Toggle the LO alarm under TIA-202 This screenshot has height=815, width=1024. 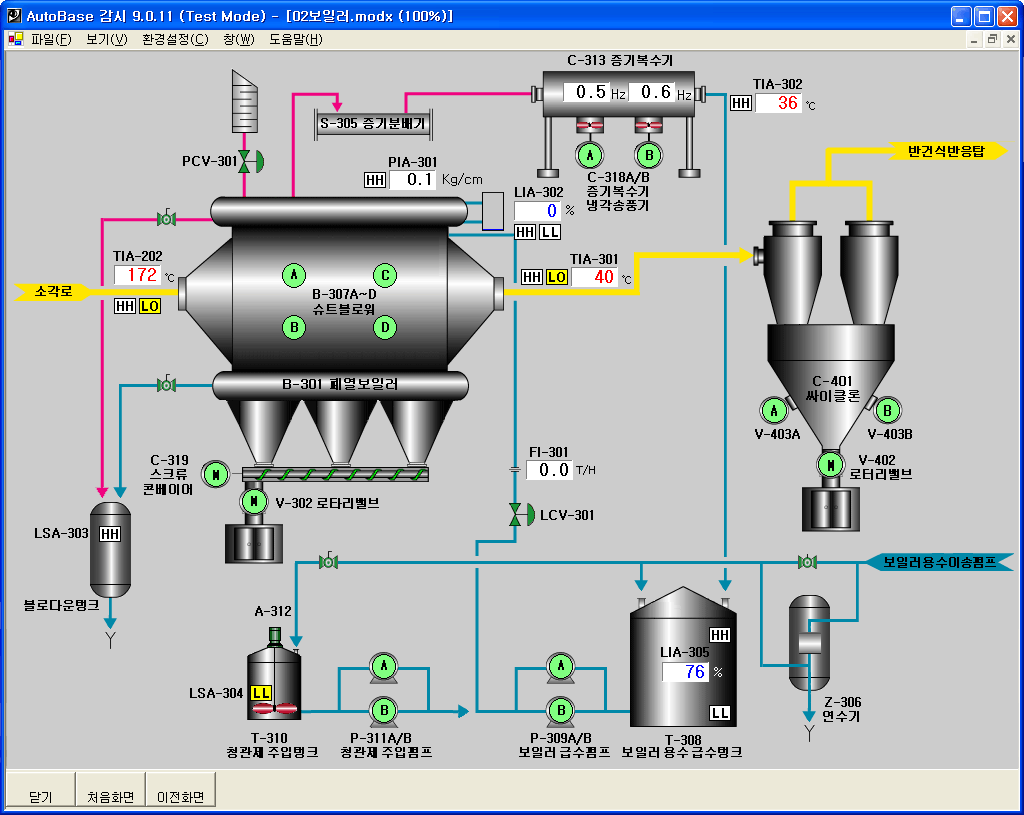tap(149, 306)
